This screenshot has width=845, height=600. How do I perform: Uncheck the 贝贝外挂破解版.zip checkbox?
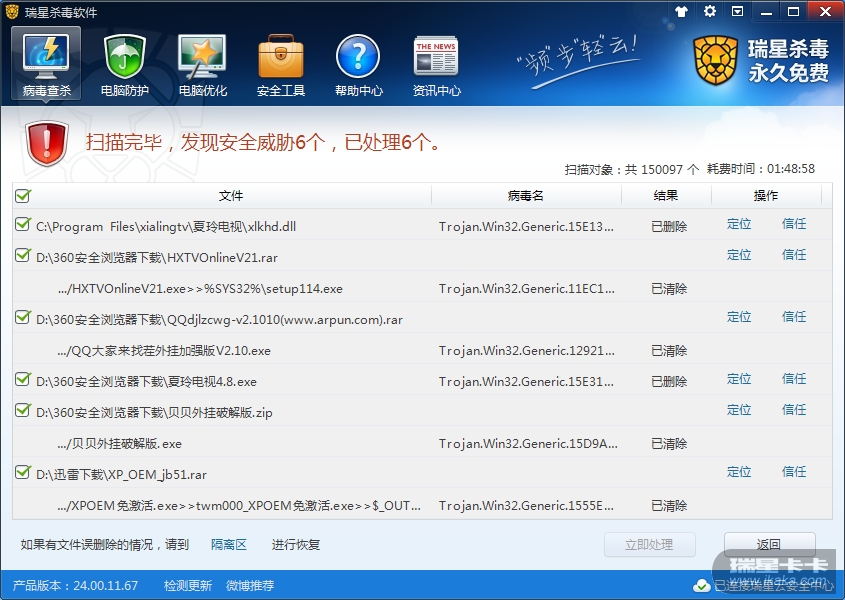23,410
